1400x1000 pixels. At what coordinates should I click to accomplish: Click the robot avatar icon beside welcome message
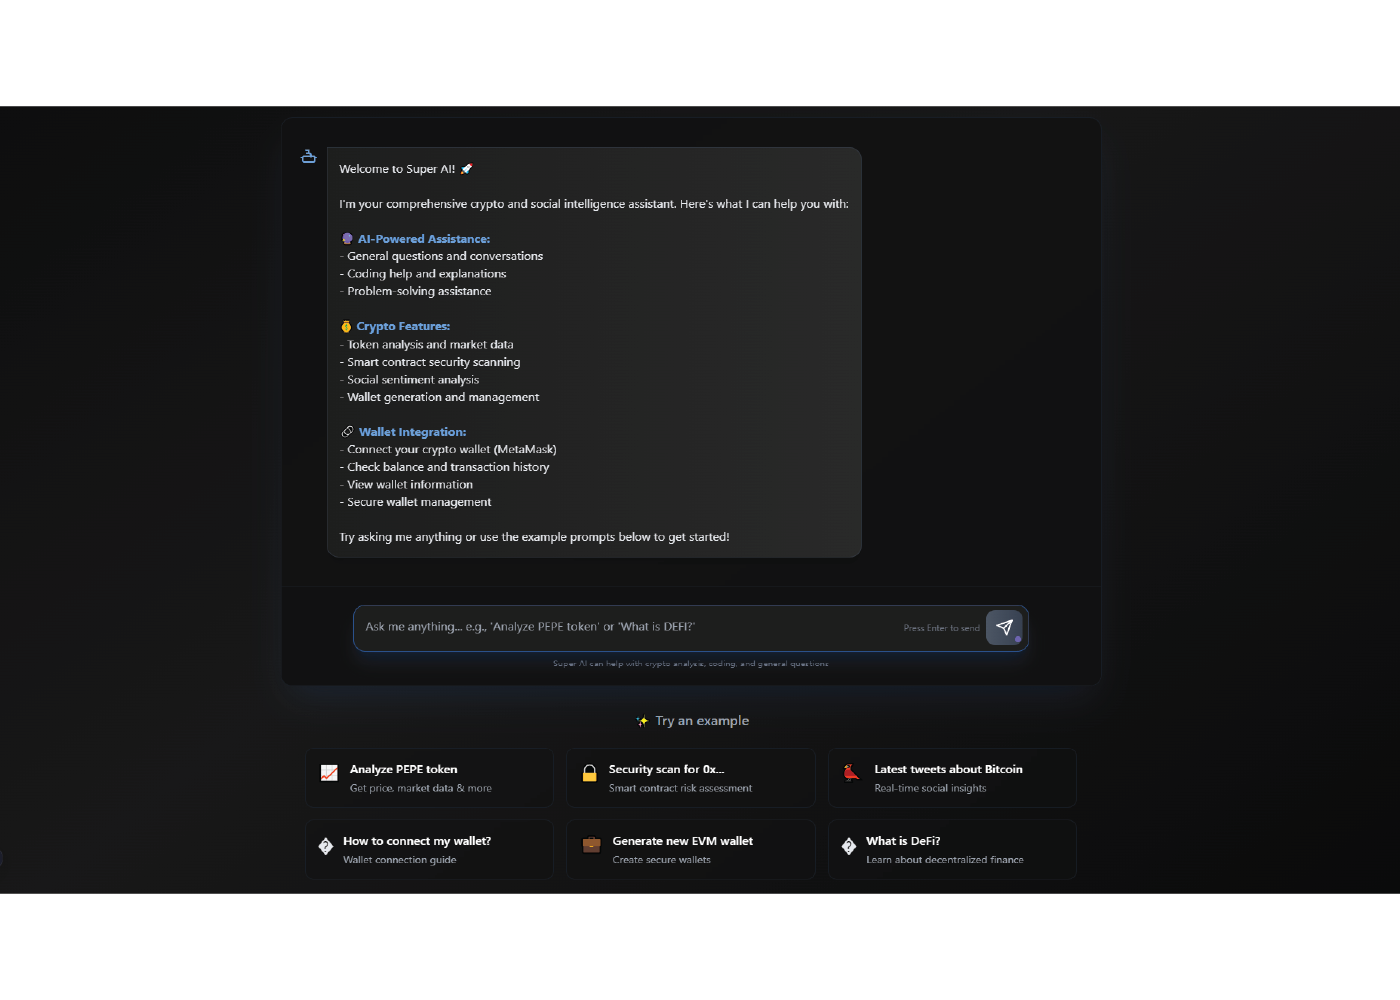pos(309,156)
